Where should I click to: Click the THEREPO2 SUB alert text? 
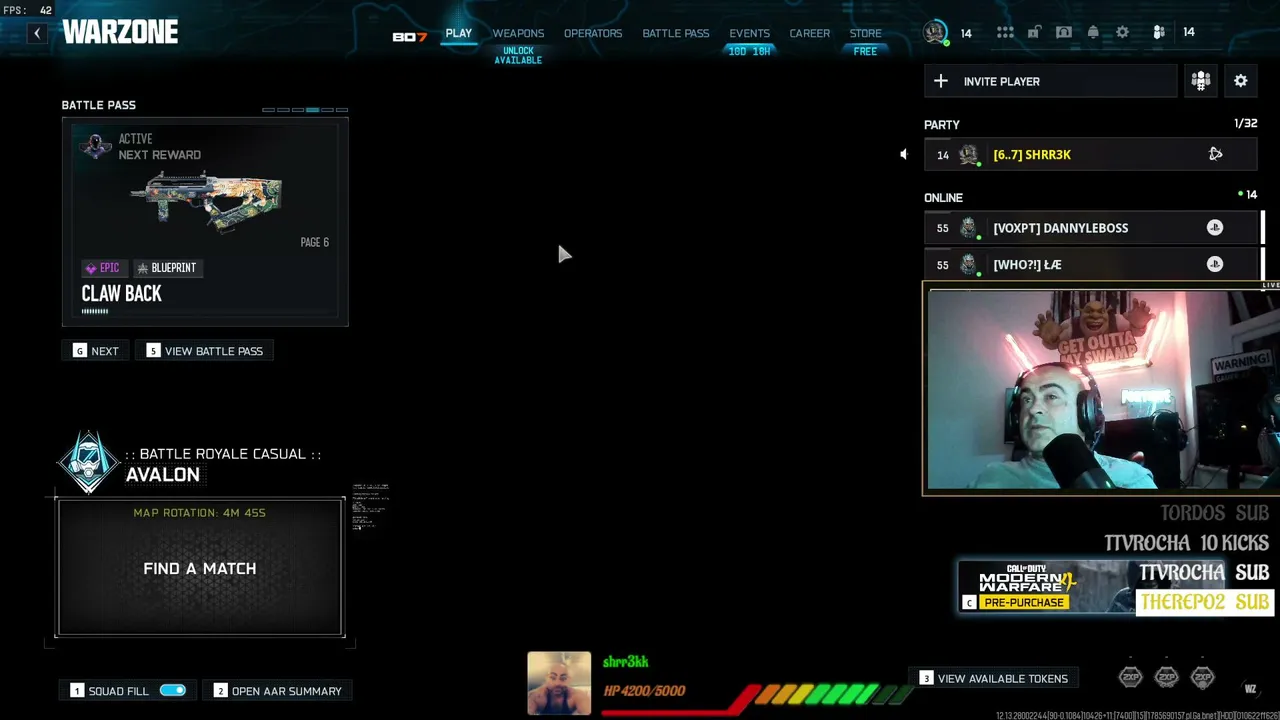click(1205, 602)
